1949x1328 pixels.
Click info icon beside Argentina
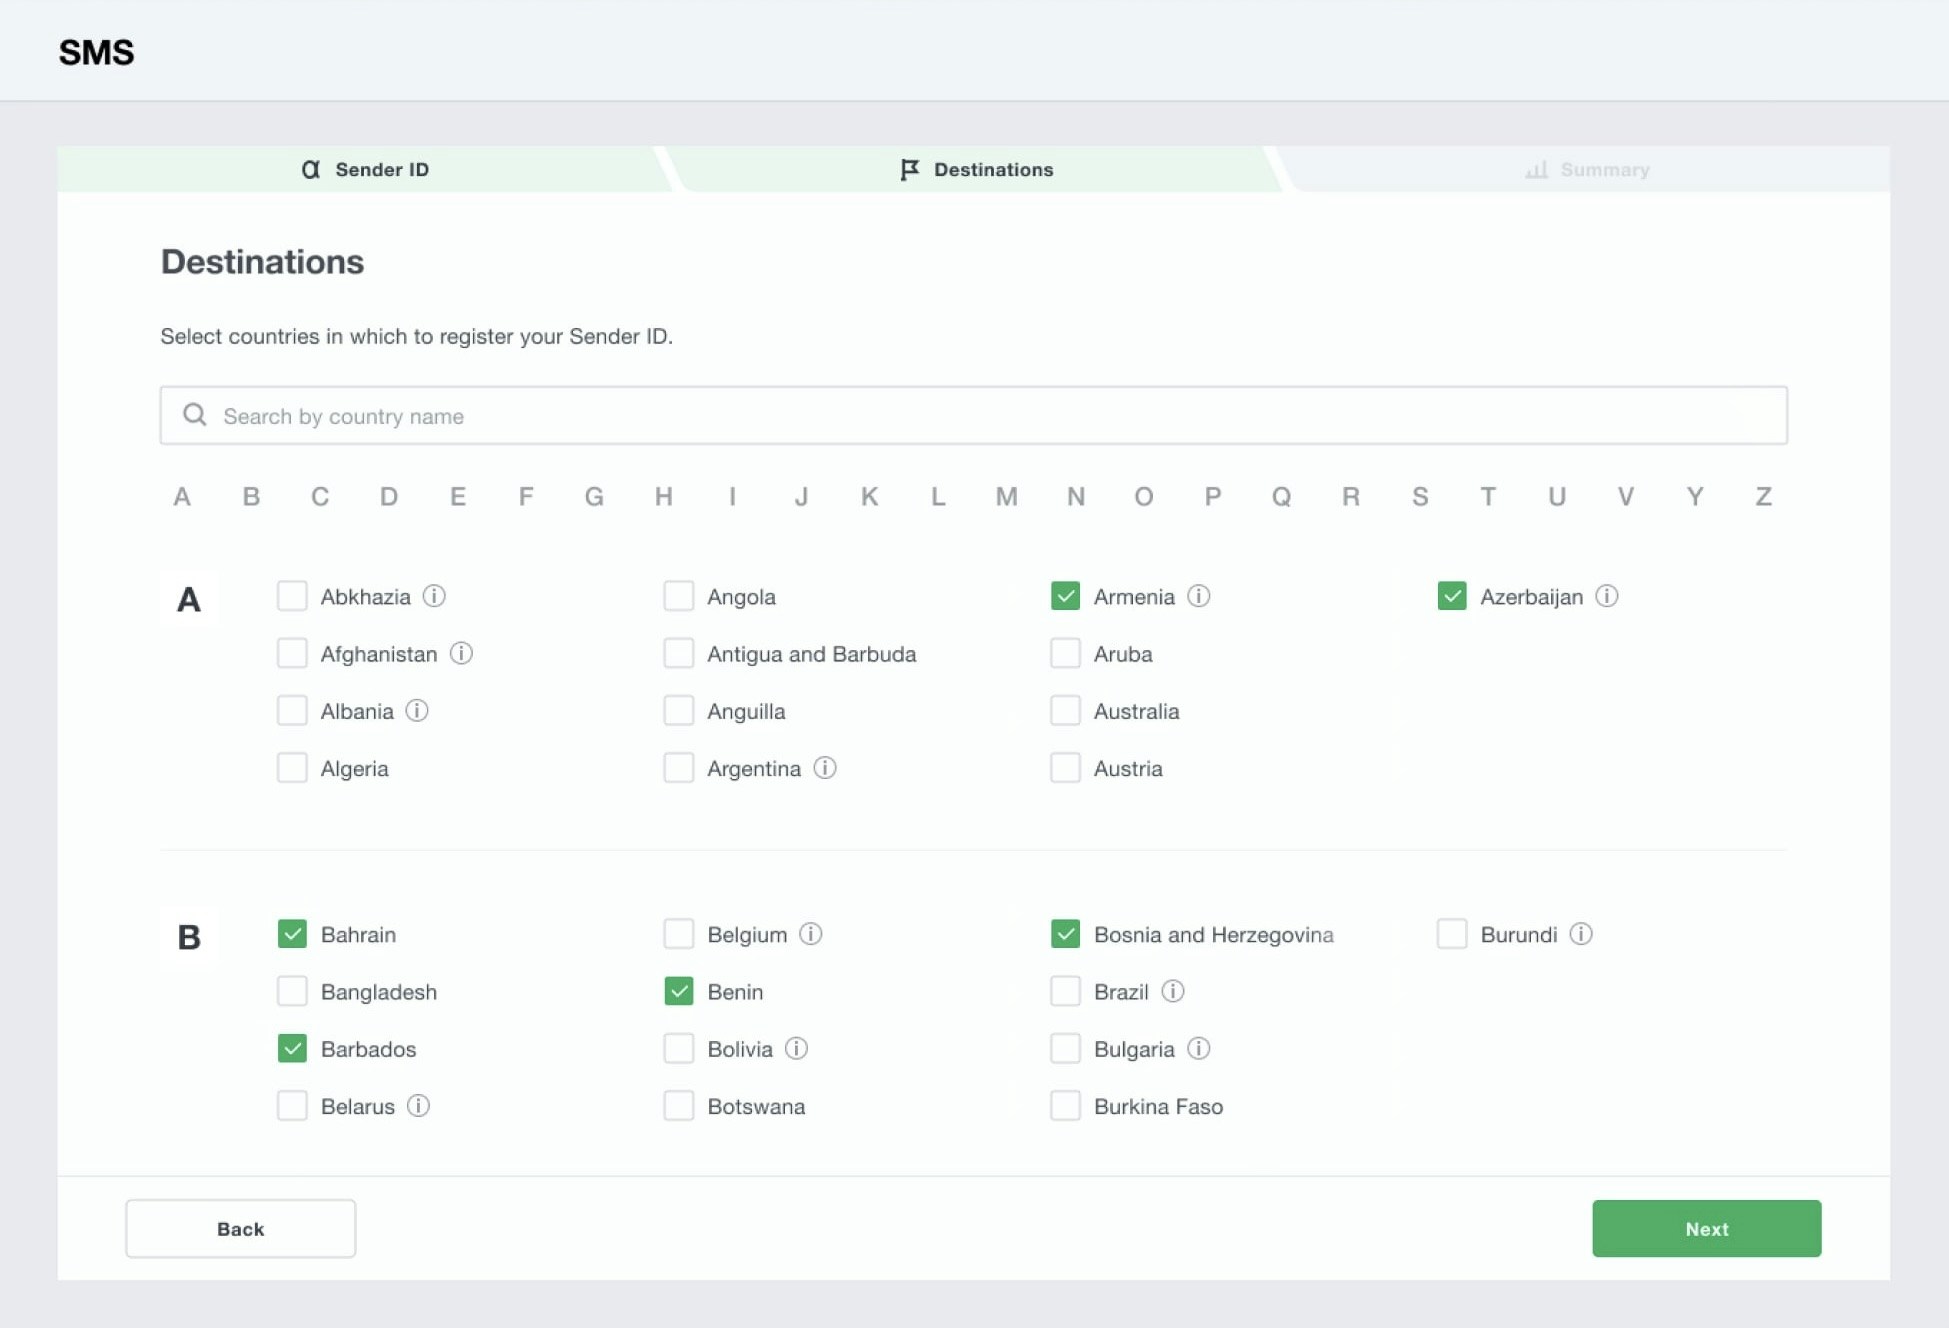click(x=824, y=768)
